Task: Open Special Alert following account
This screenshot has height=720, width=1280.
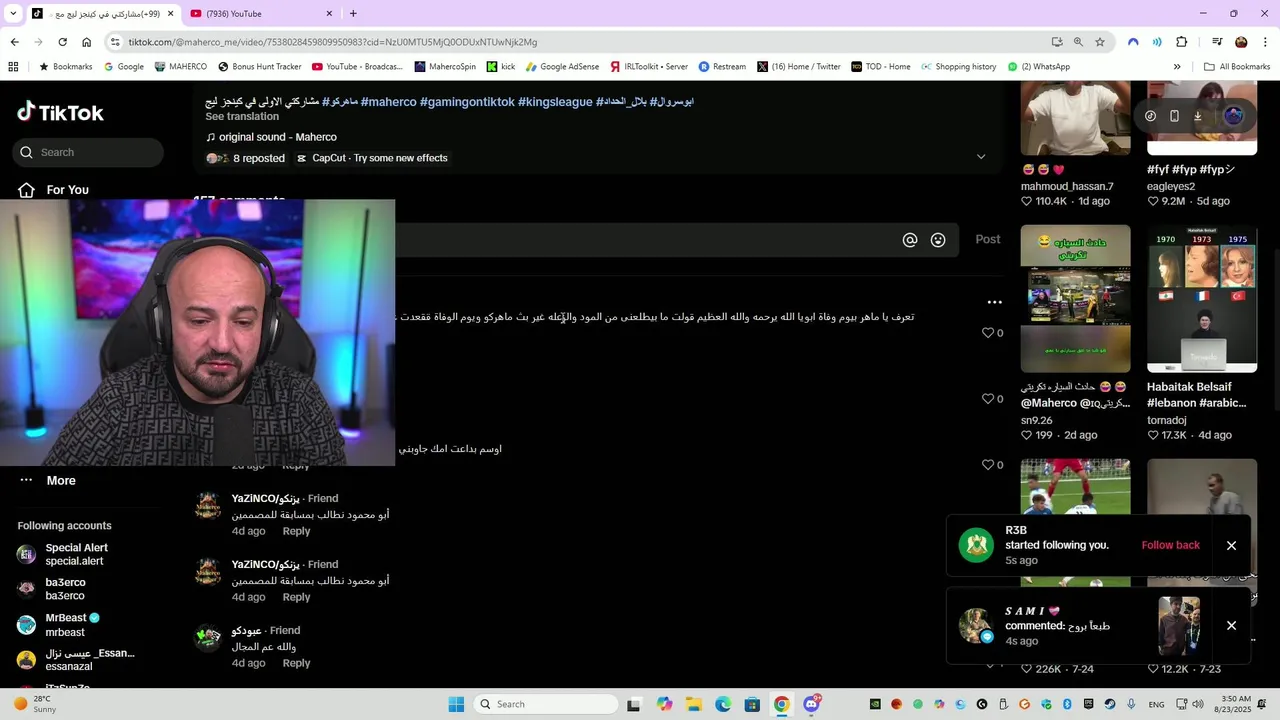Action: 76,554
